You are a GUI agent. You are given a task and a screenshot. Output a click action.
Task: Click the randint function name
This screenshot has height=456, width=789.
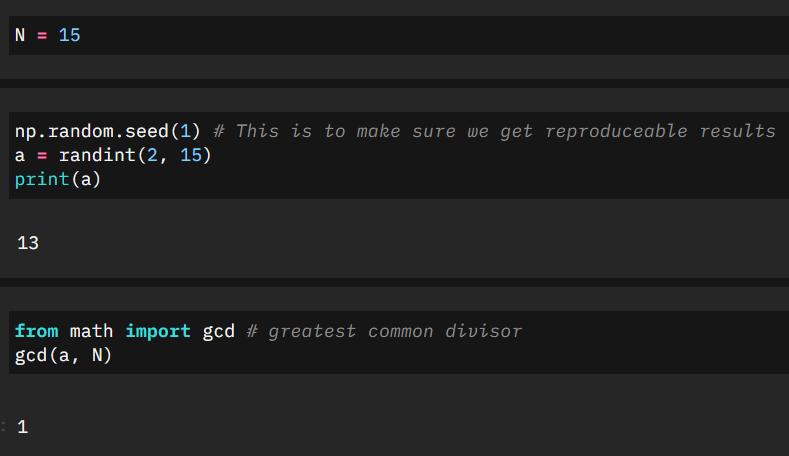pos(97,155)
